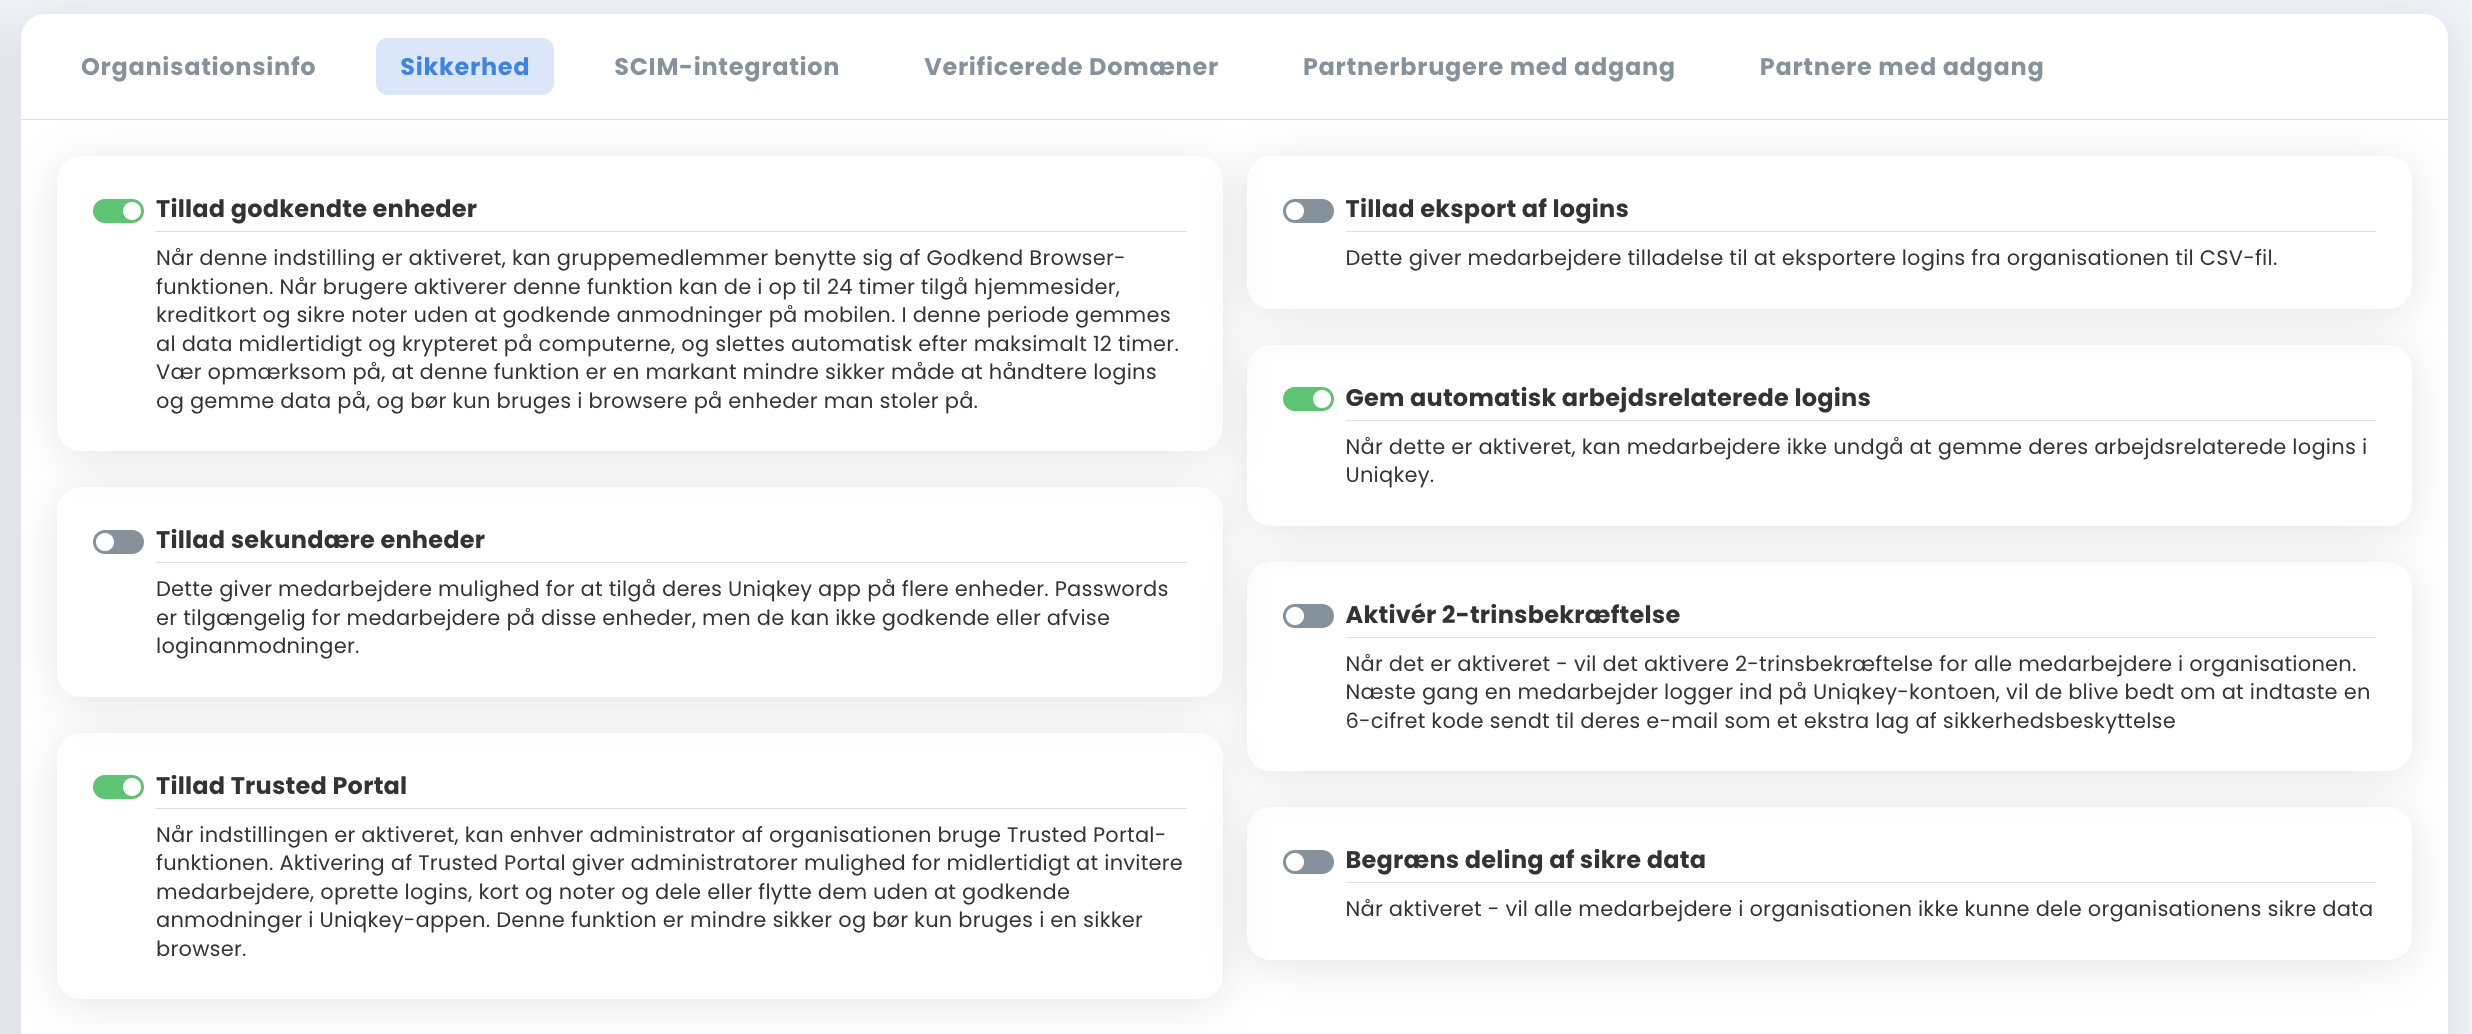Enable Begræns deling af sikre data toggle
Viewport: 2472px width, 1034px height.
coord(1308,862)
